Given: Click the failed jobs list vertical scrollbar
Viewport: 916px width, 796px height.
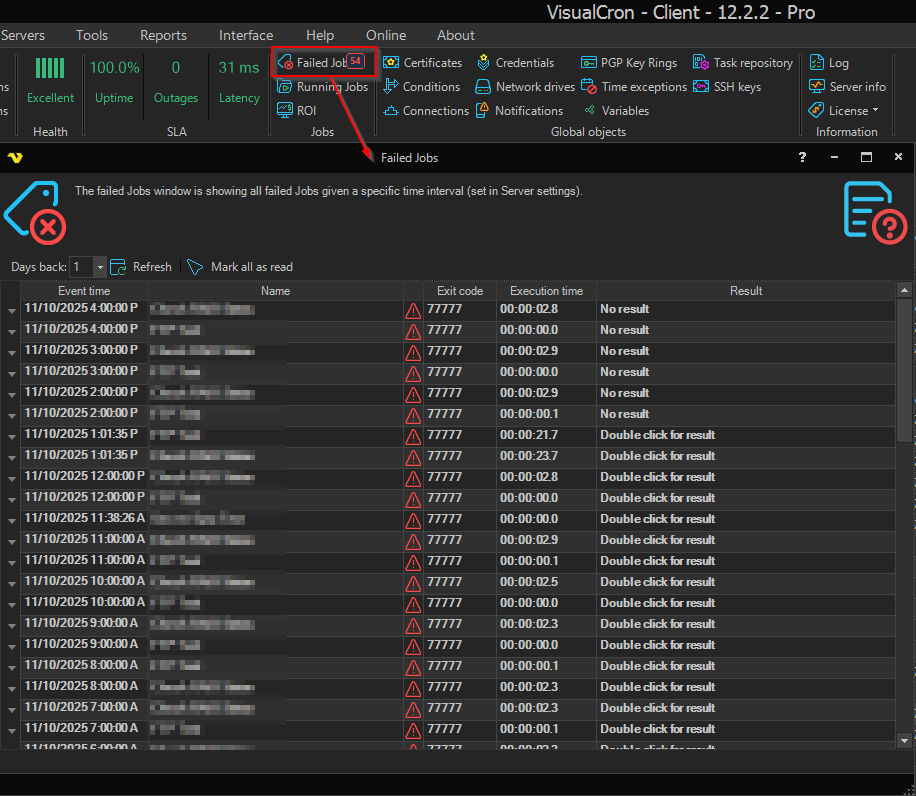Looking at the screenshot, I should (904, 370).
